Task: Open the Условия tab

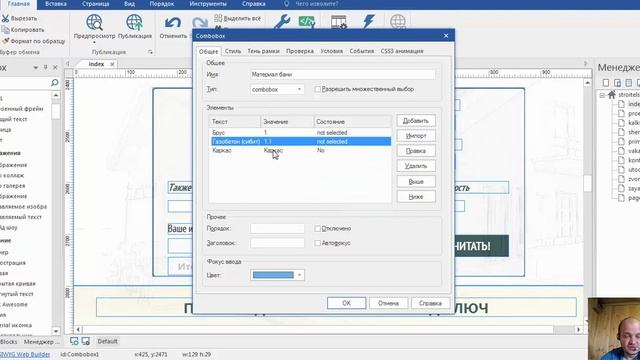Action: click(x=331, y=51)
